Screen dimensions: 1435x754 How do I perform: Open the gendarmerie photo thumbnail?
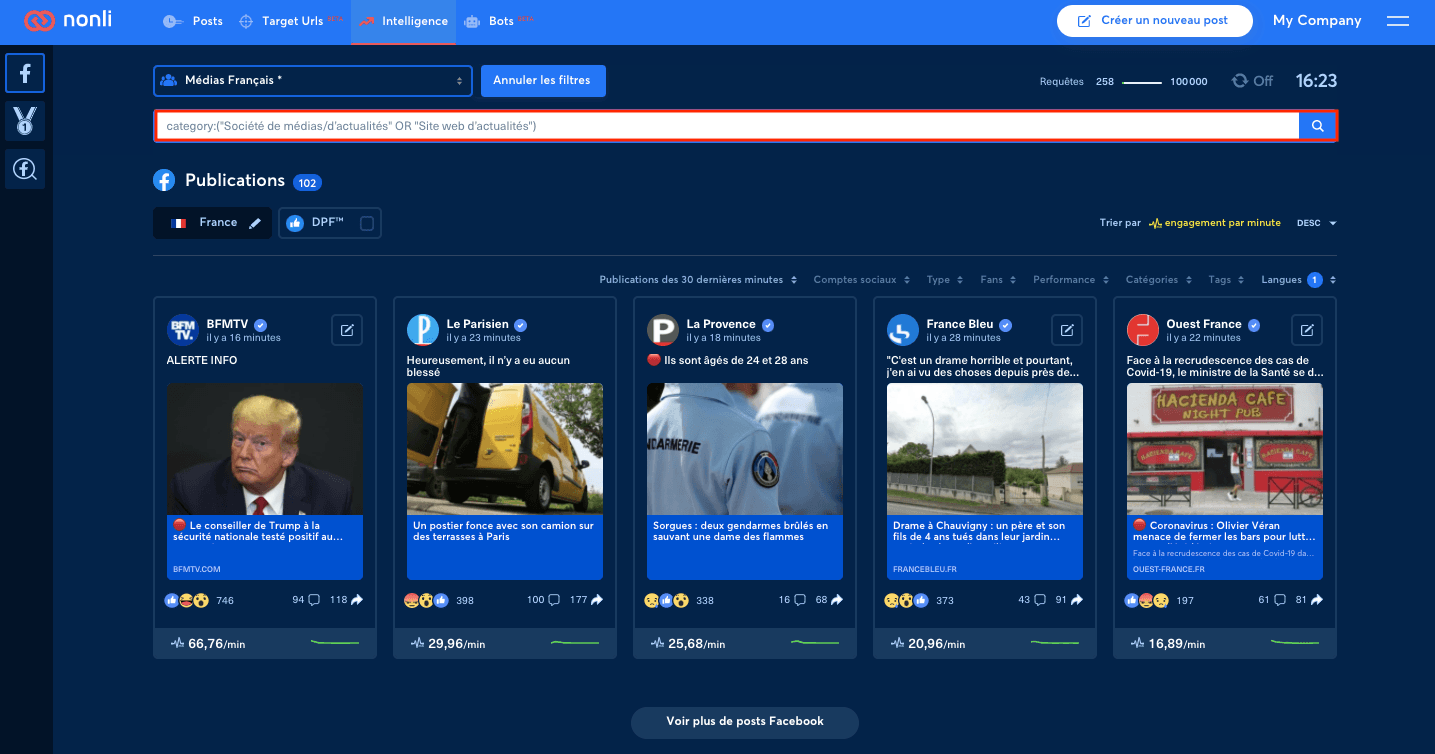pyautogui.click(x=745, y=449)
